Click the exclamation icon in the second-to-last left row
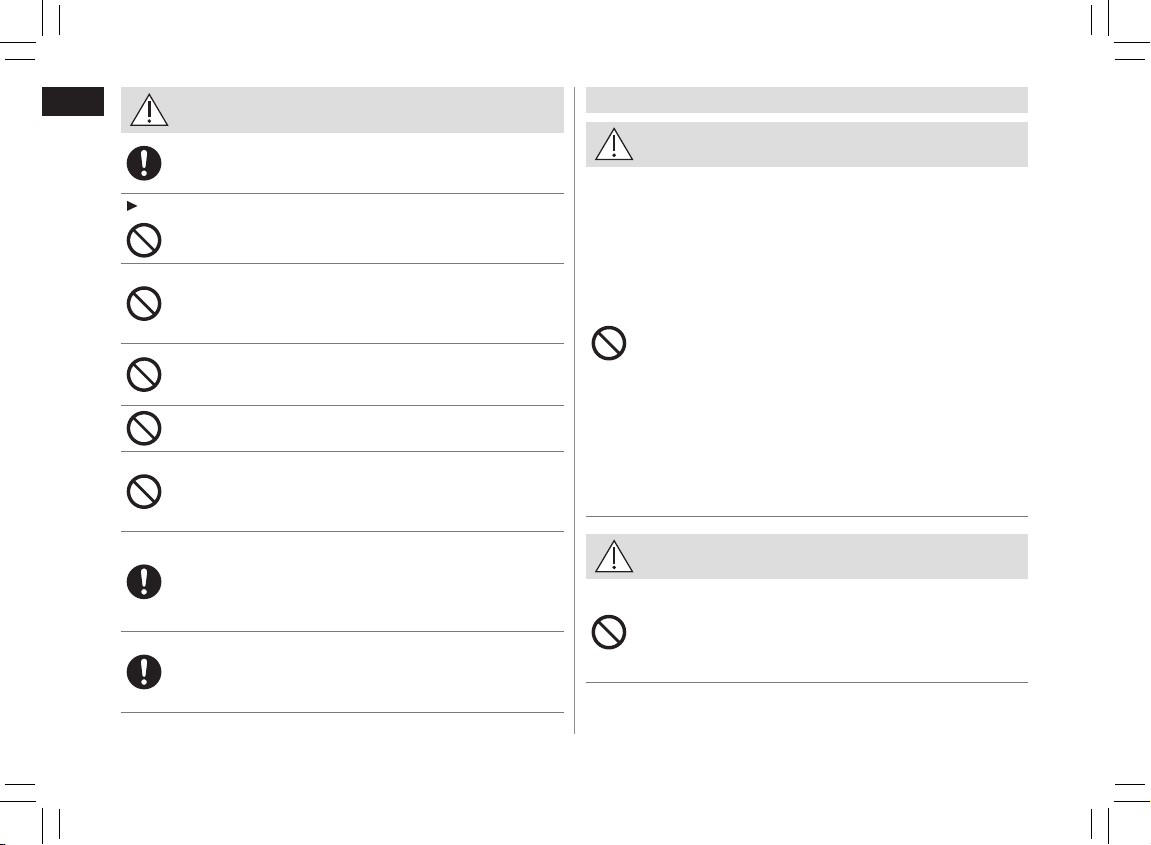 point(144,582)
